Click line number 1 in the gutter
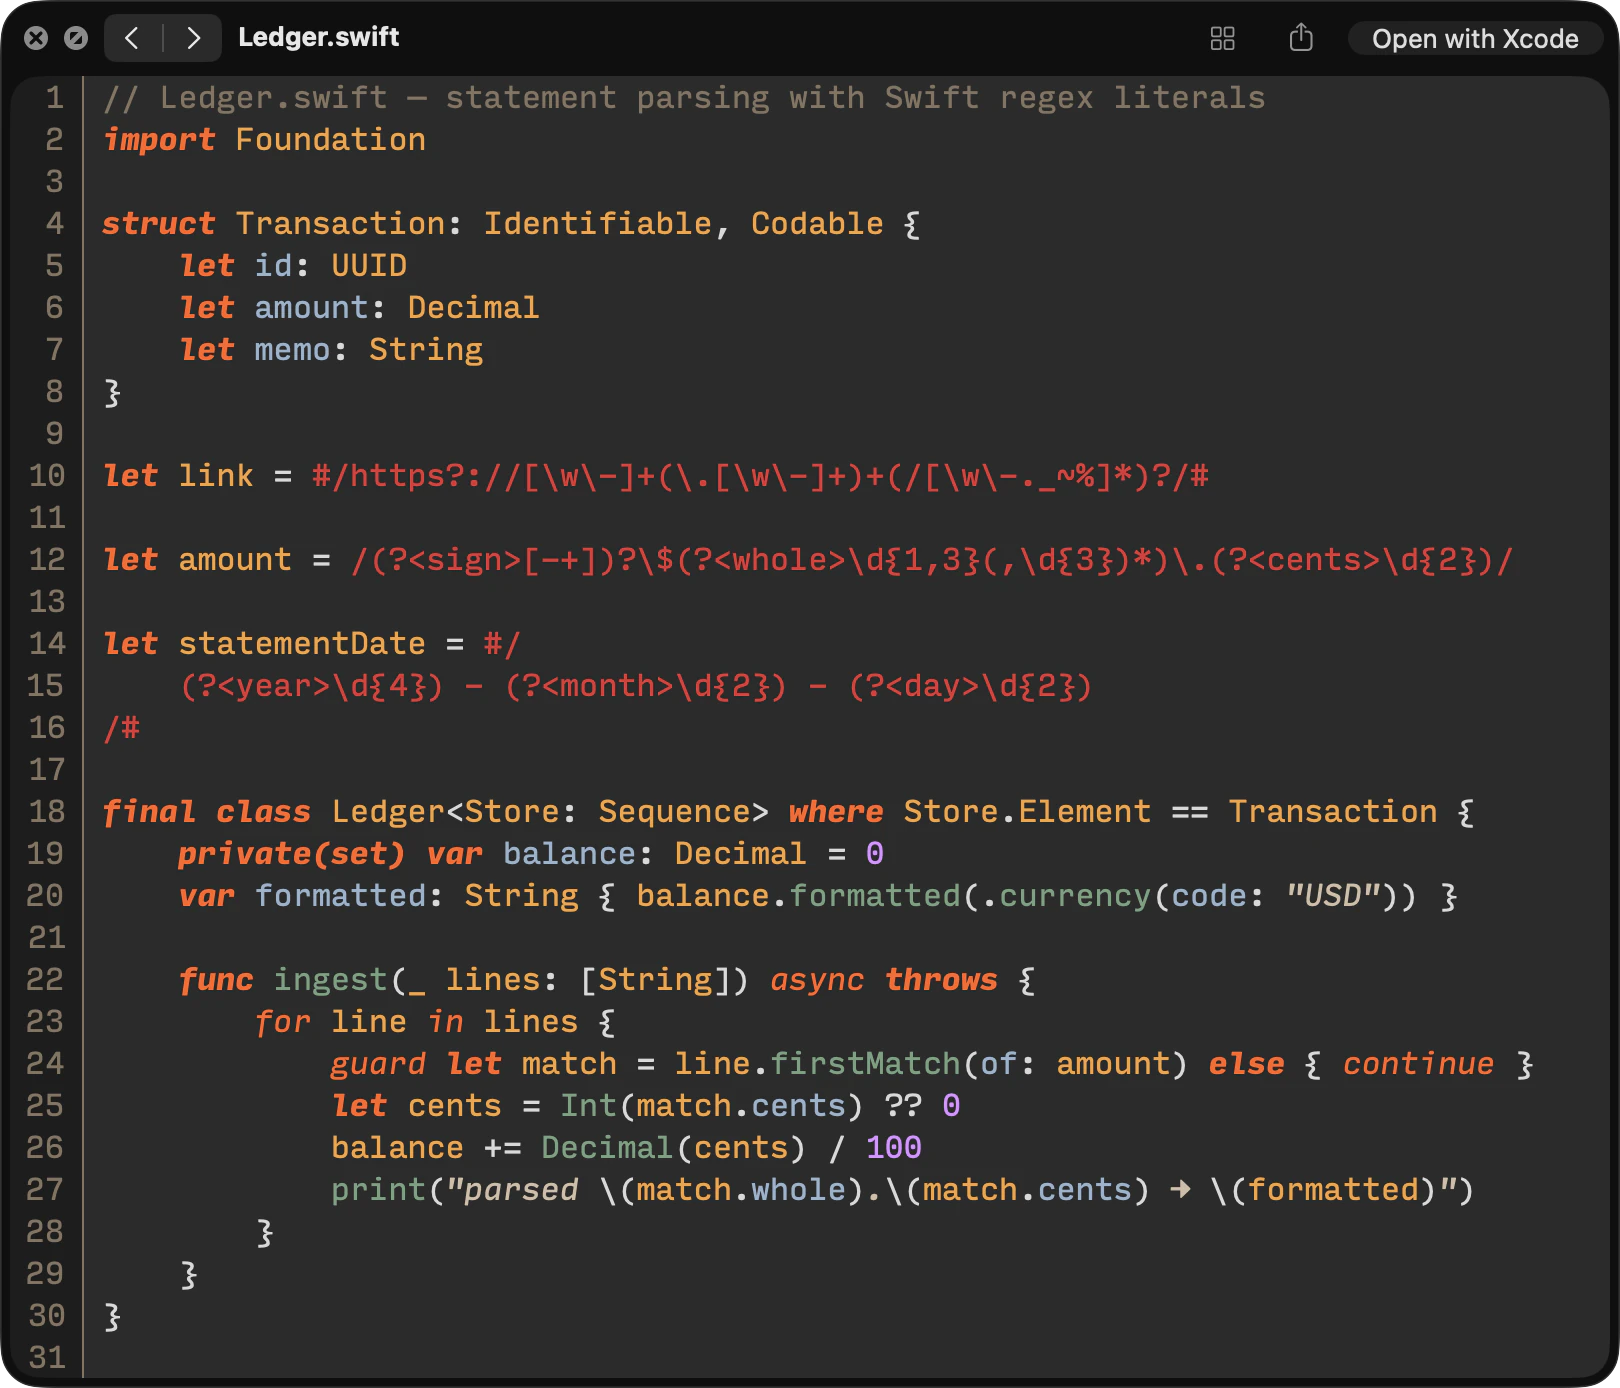Image resolution: width=1620 pixels, height=1388 pixels. pyautogui.click(x=54, y=98)
